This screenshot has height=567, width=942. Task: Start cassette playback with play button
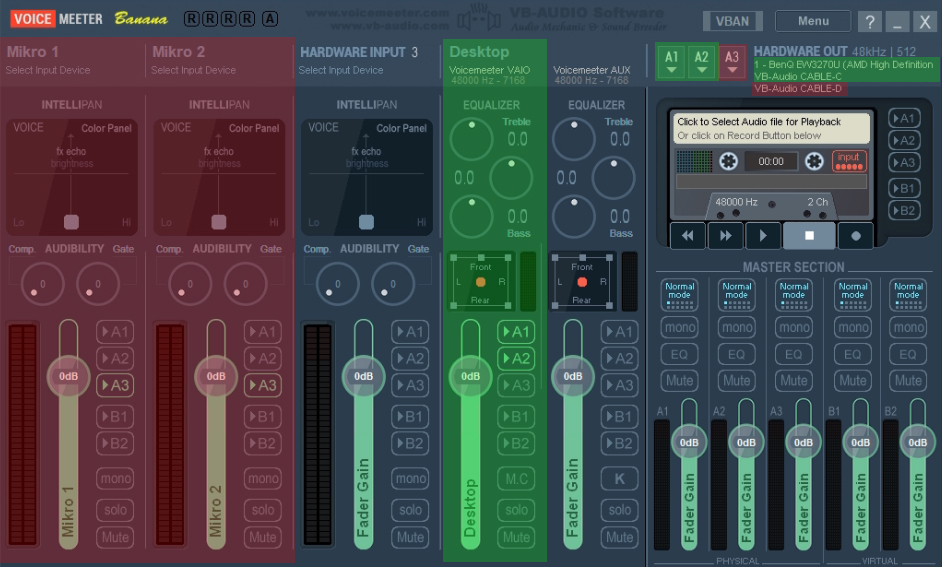763,235
